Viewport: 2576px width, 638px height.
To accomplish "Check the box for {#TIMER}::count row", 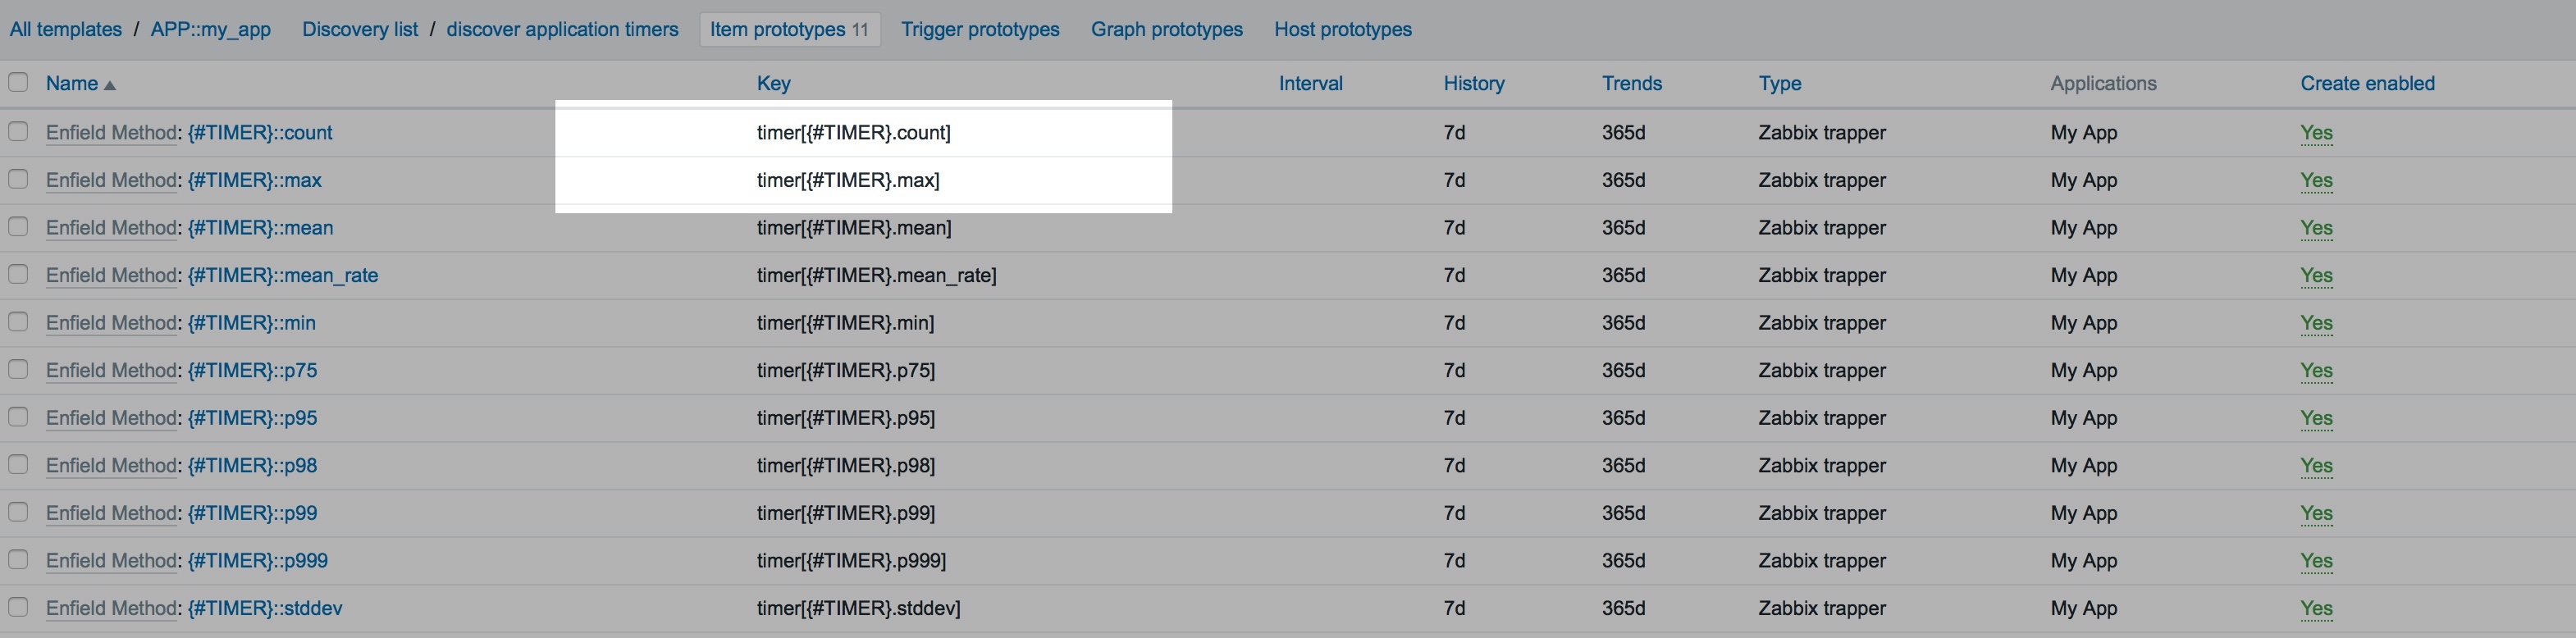I will (18, 131).
